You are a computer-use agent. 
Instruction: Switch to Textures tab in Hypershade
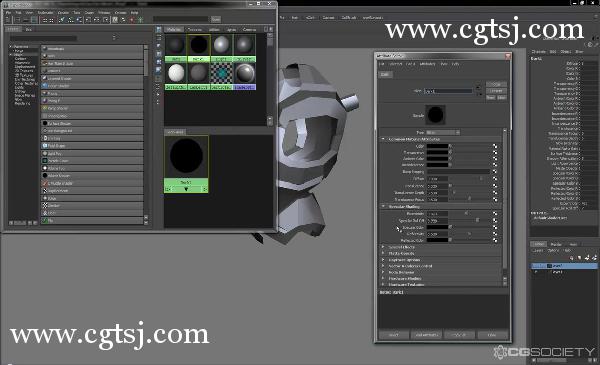coord(195,29)
